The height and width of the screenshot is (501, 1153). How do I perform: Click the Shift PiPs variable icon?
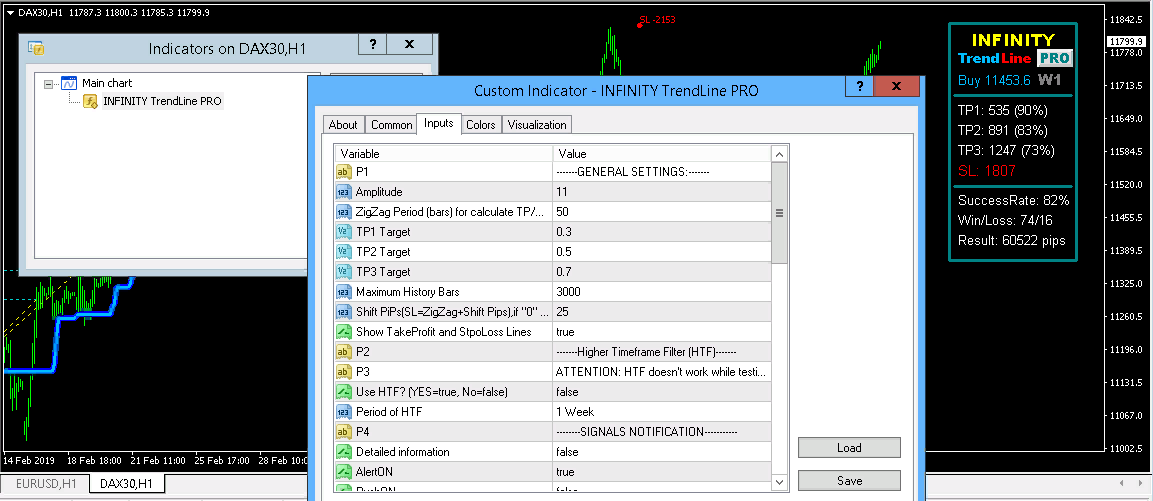coord(343,312)
